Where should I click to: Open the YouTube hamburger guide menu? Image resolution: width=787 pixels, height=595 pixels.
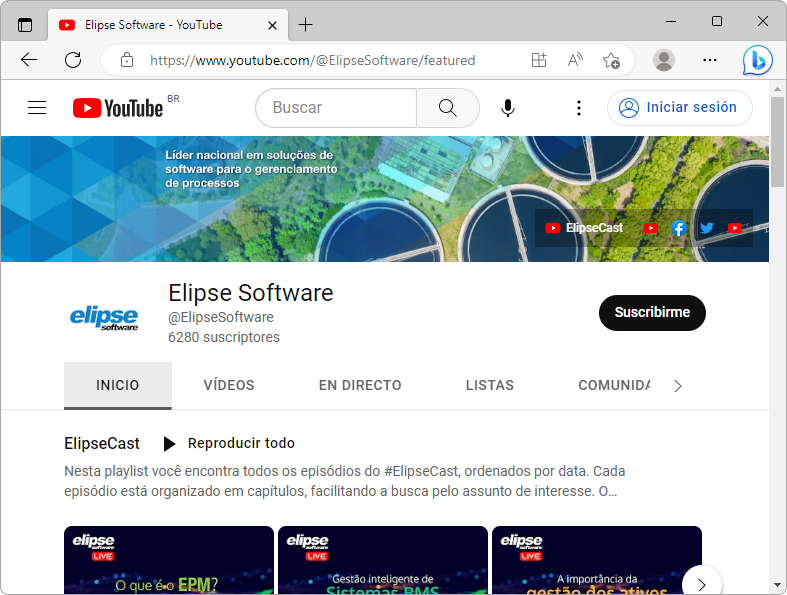click(x=37, y=108)
